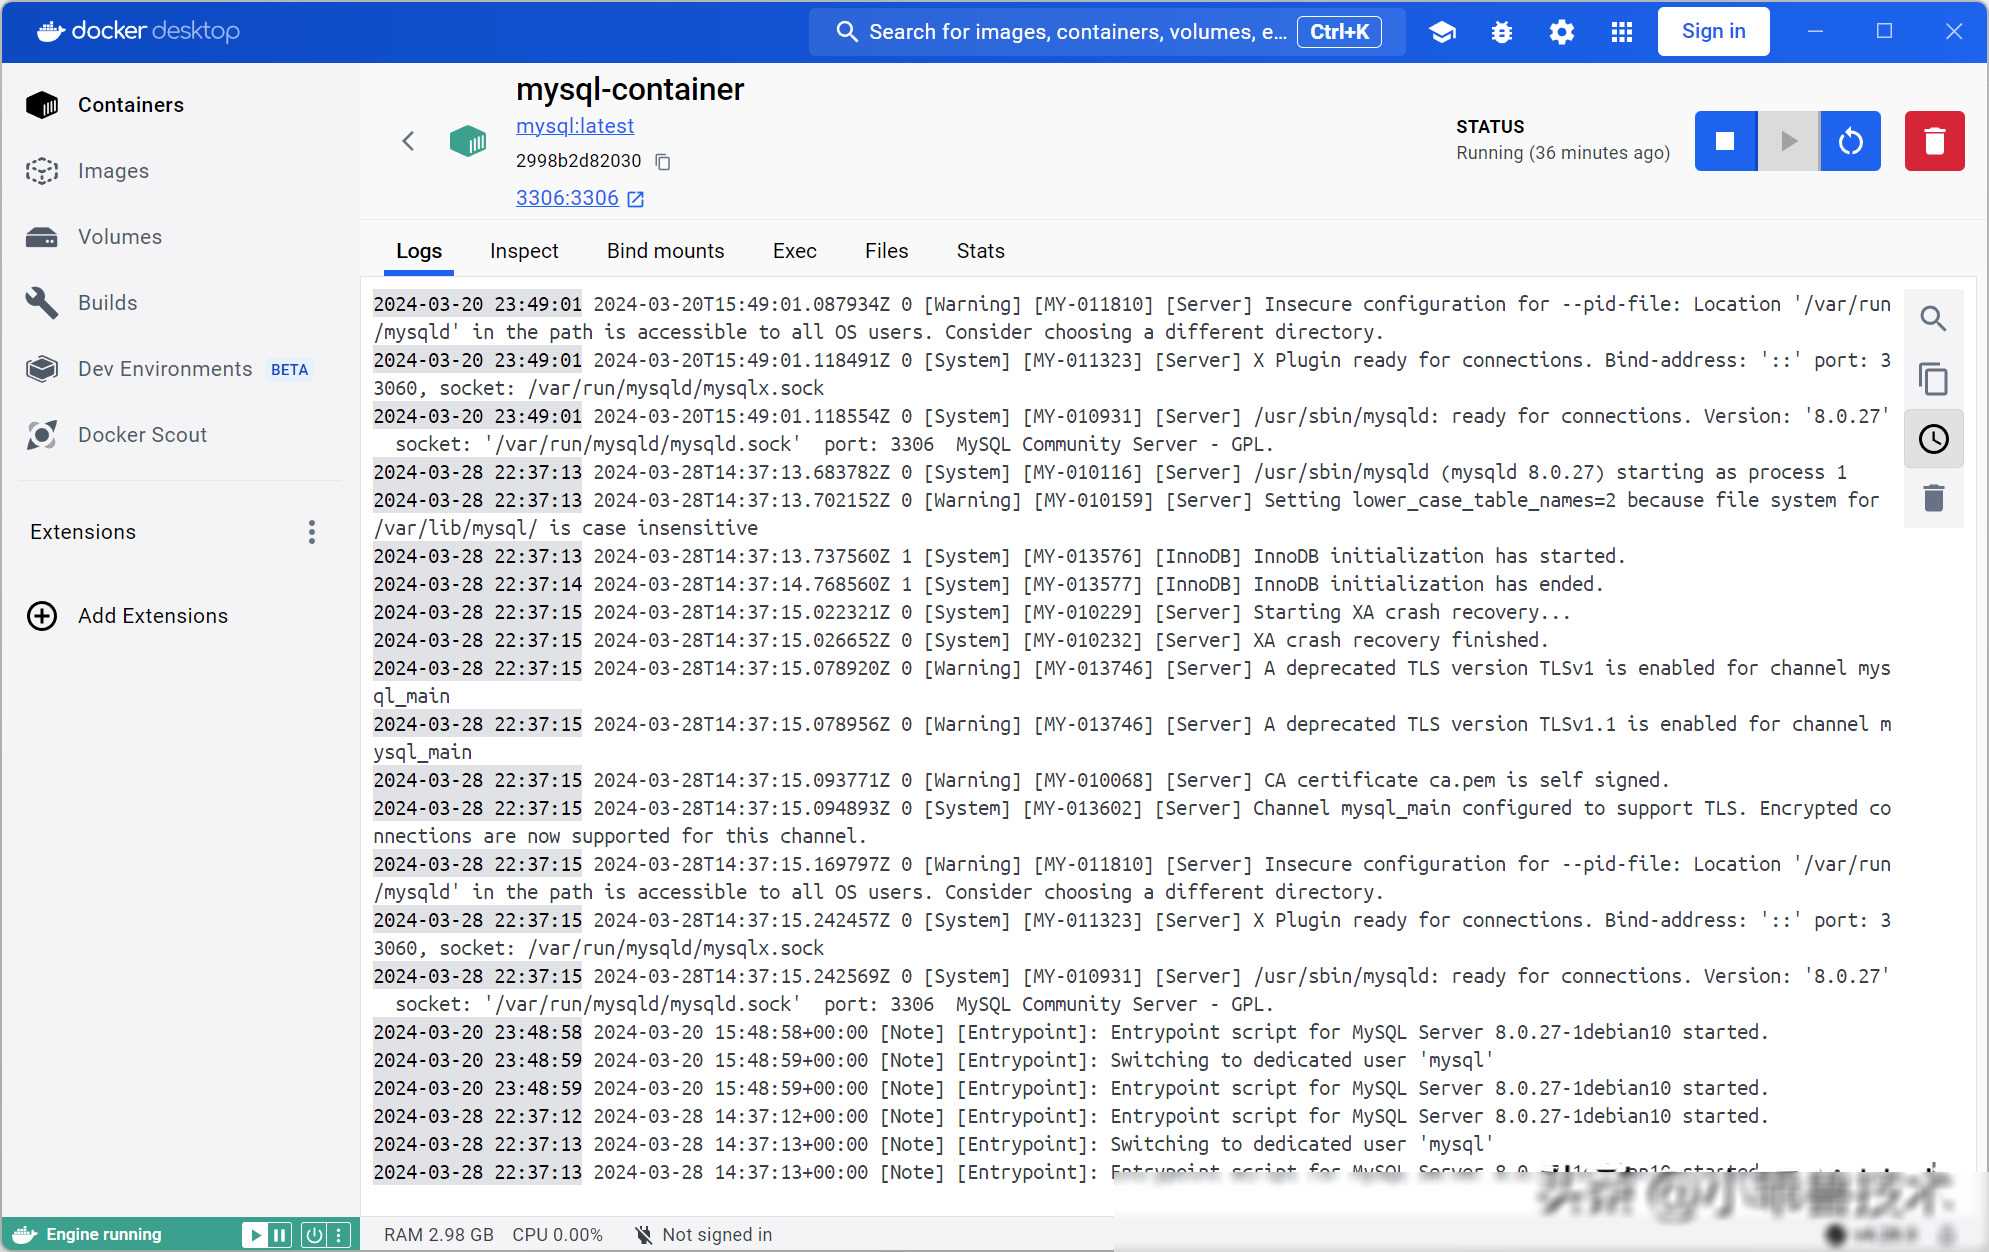Open the mysql:latest image link
Viewport: 1989px width, 1252px height.
click(575, 126)
